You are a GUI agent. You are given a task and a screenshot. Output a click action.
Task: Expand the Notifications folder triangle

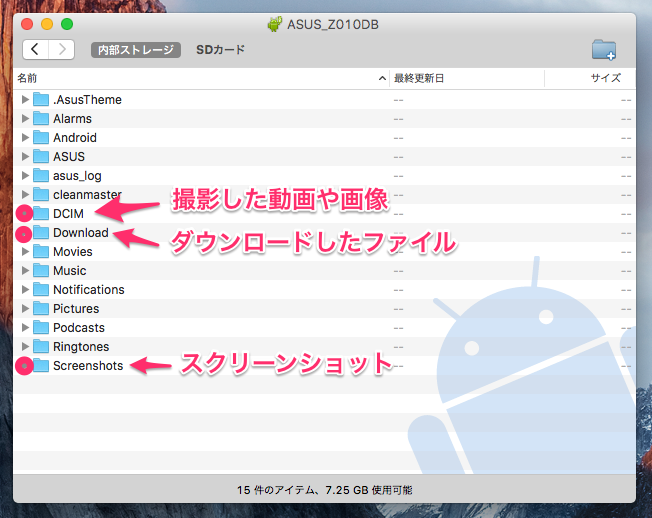tap(25, 289)
